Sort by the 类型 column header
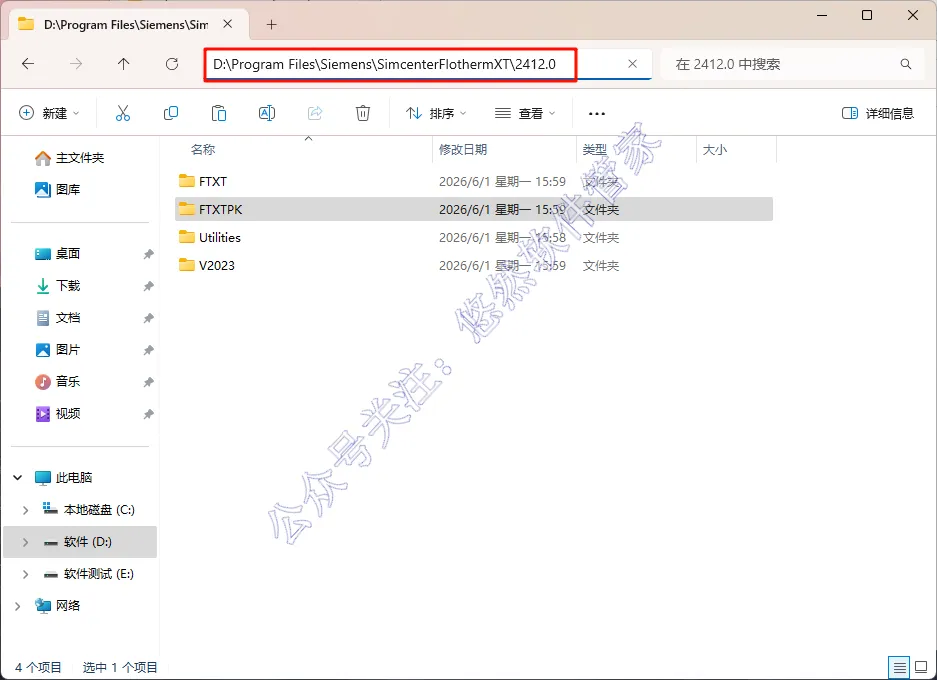 [x=595, y=149]
